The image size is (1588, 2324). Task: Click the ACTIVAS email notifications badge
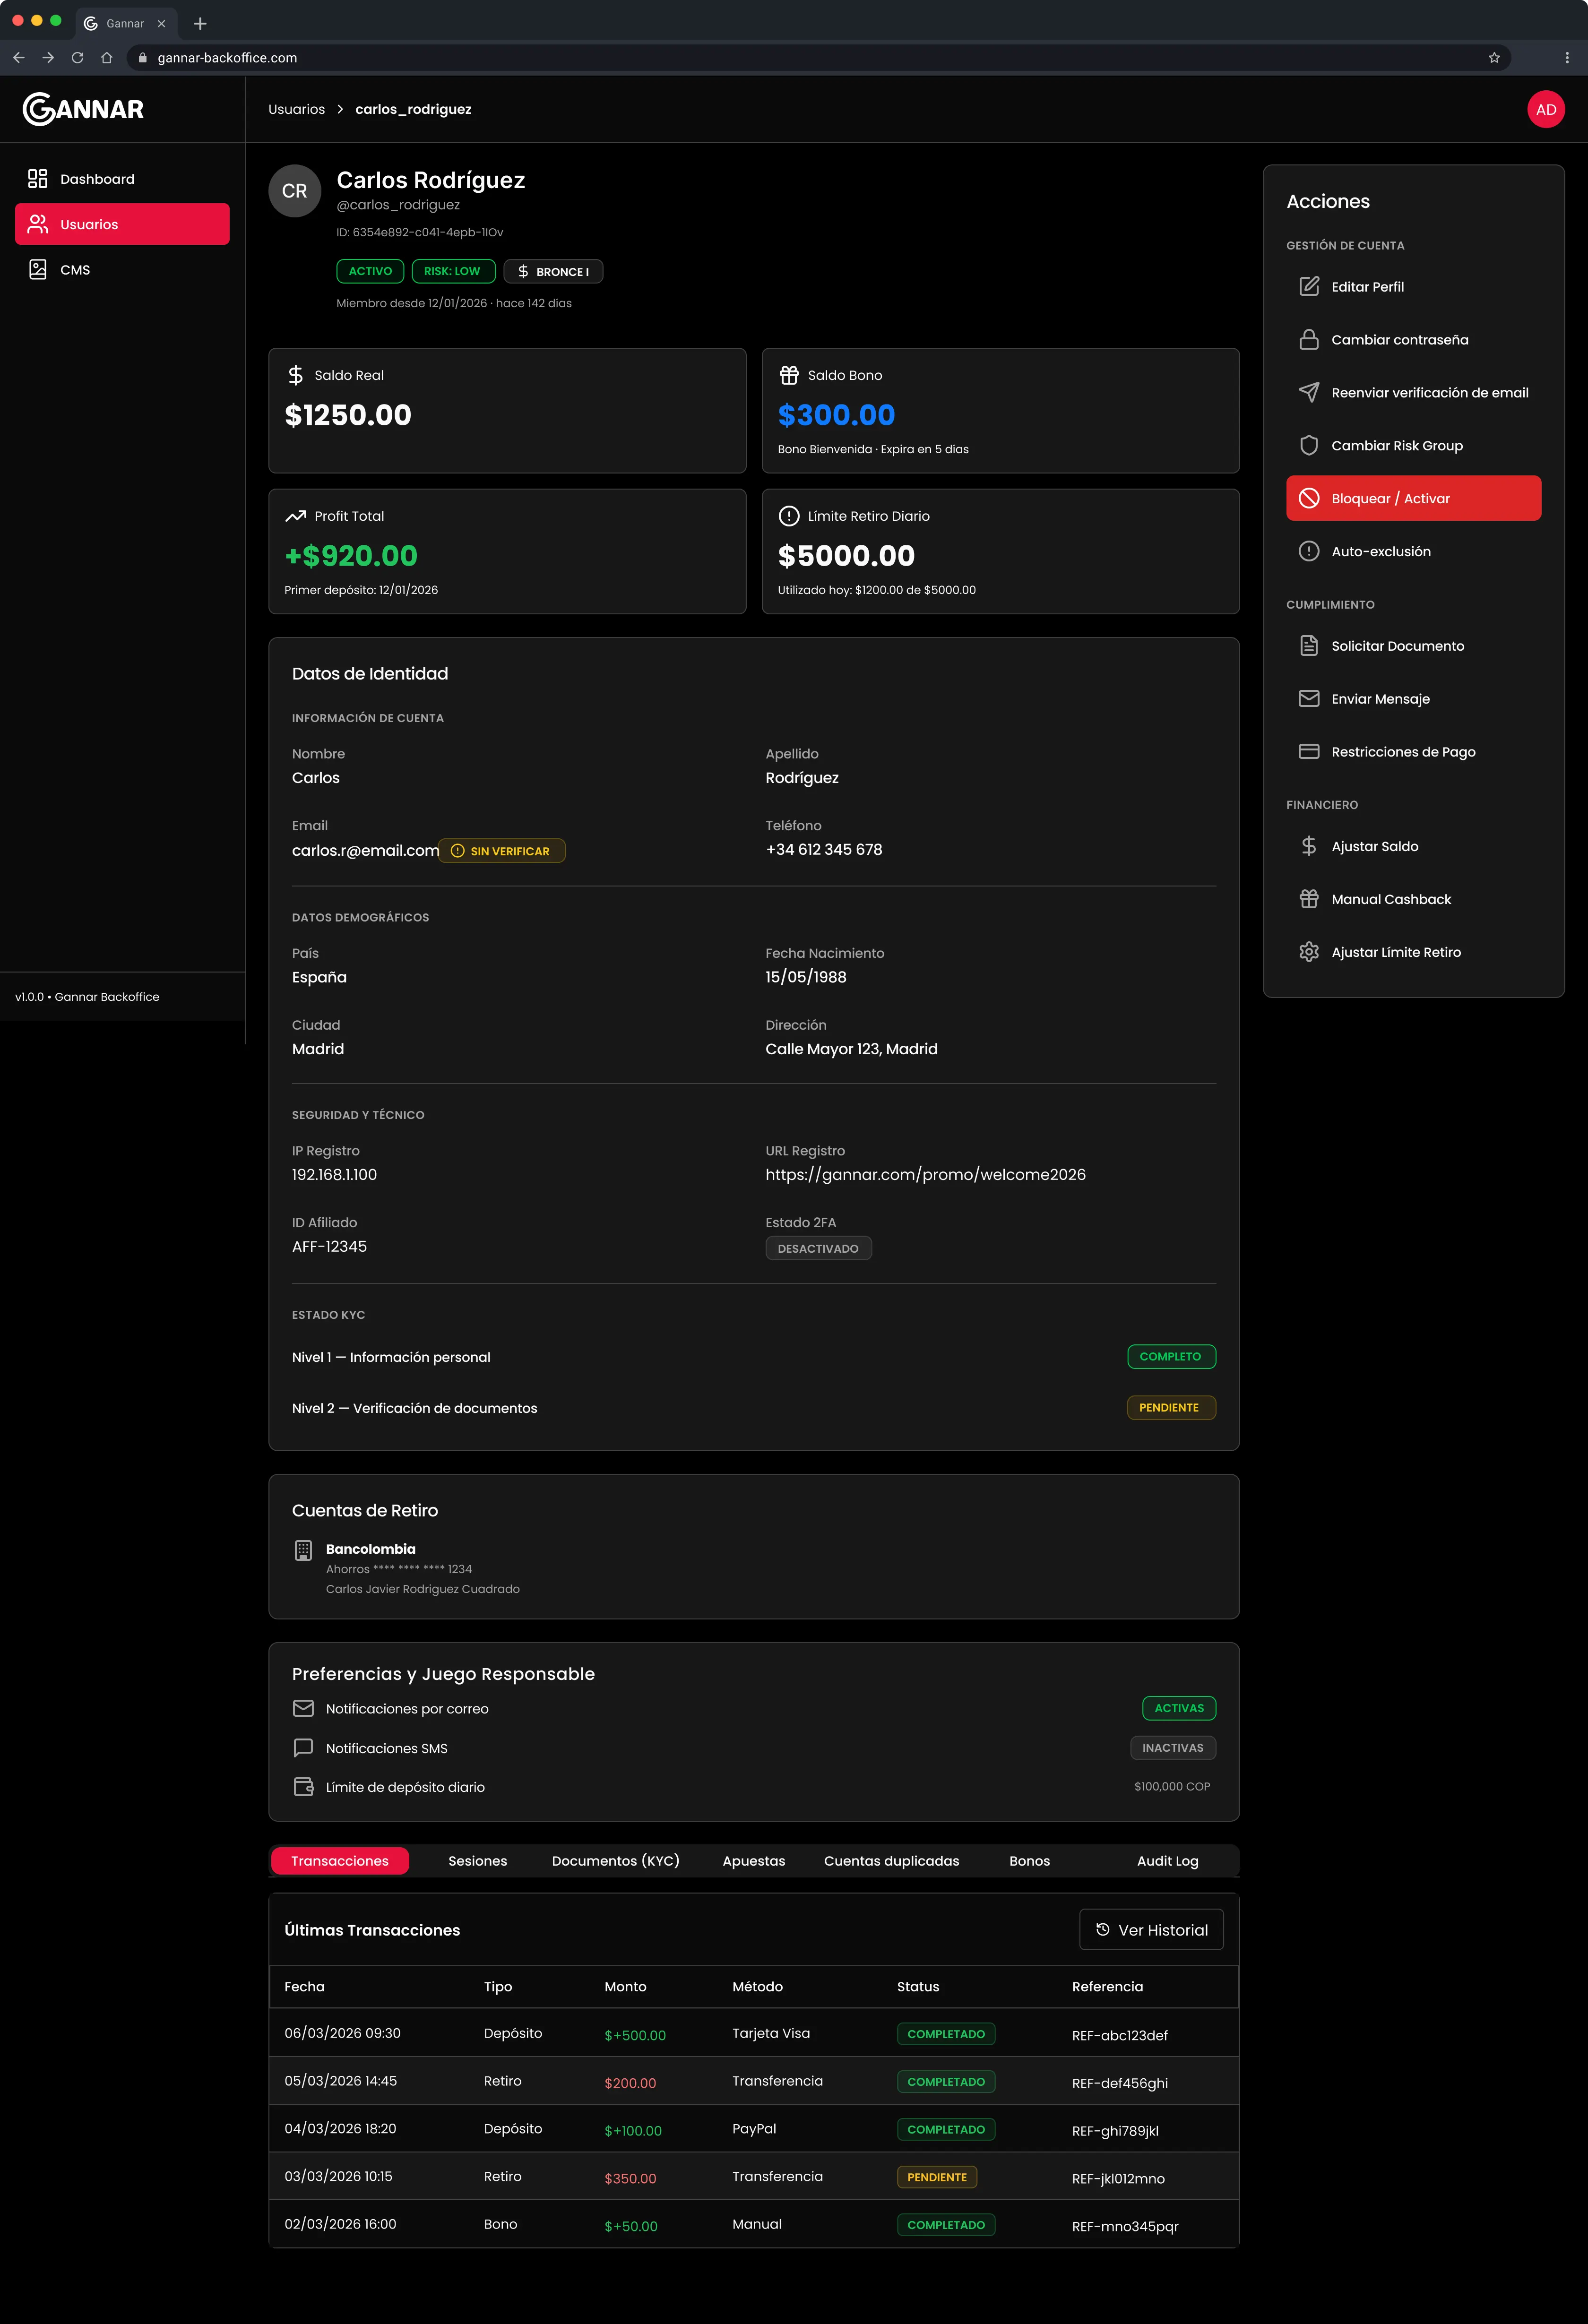coord(1179,1708)
